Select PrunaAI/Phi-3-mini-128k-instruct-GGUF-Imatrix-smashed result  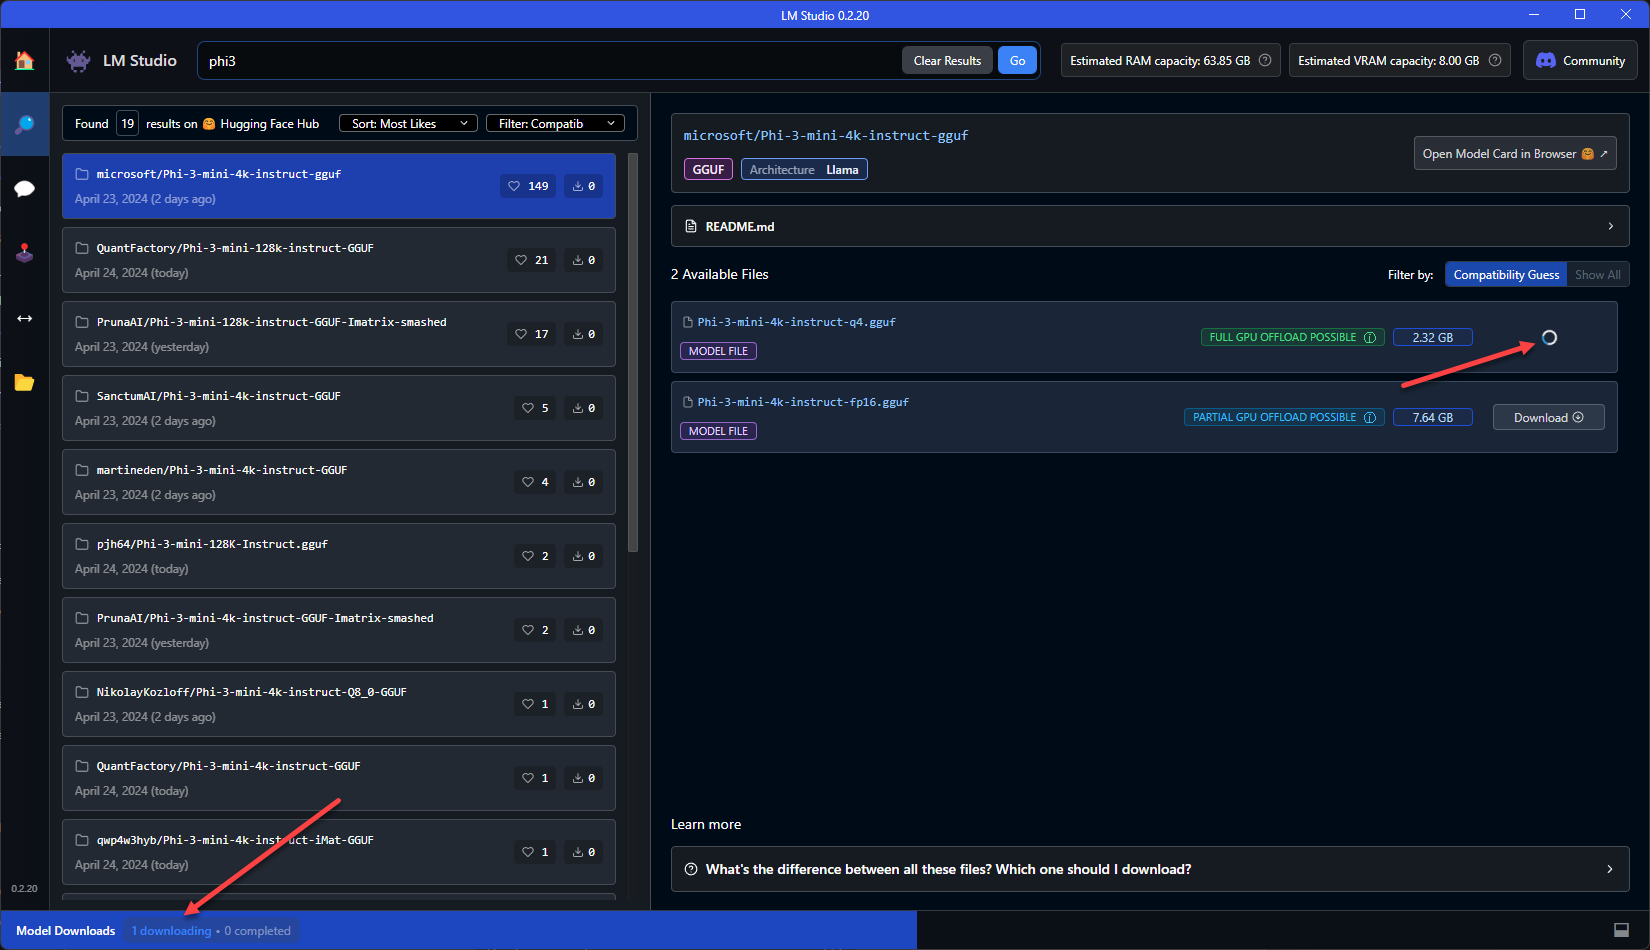[x=339, y=334]
